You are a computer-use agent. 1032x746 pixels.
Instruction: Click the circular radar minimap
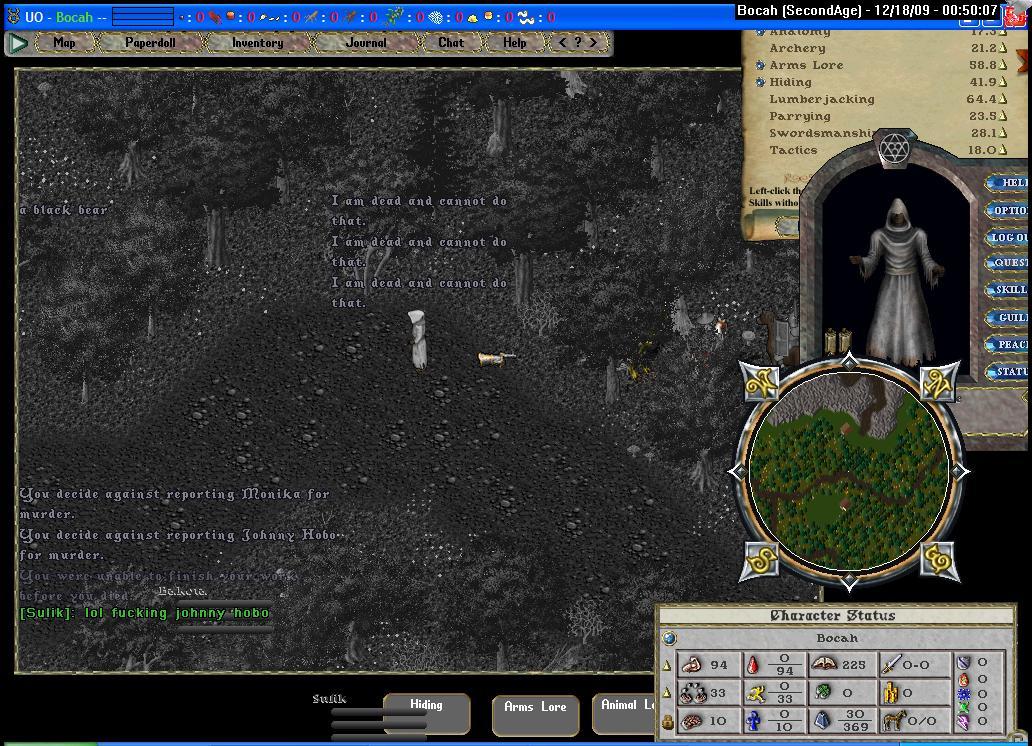tap(848, 472)
